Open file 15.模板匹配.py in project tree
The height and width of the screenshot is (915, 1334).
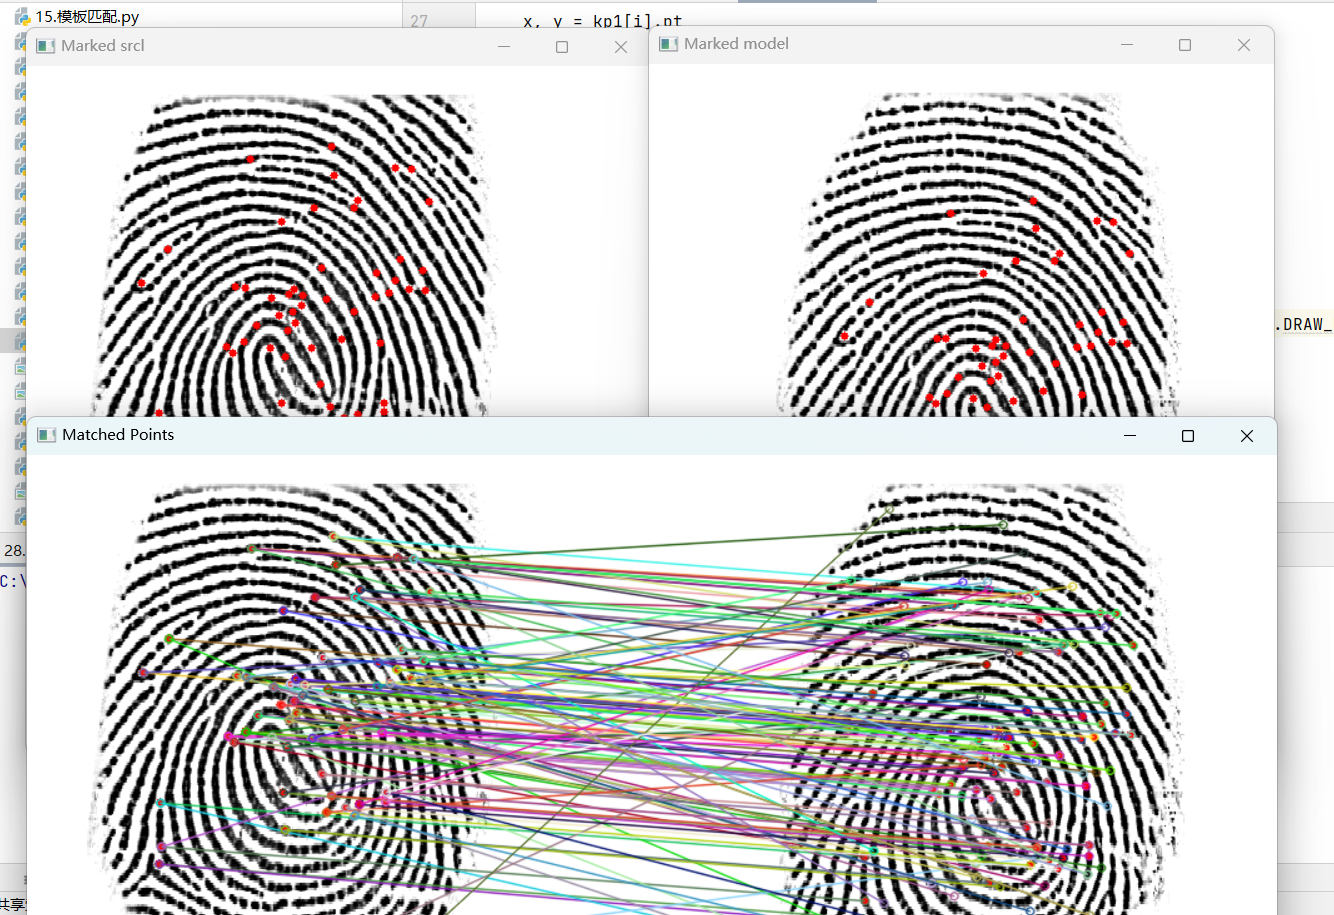point(87,16)
